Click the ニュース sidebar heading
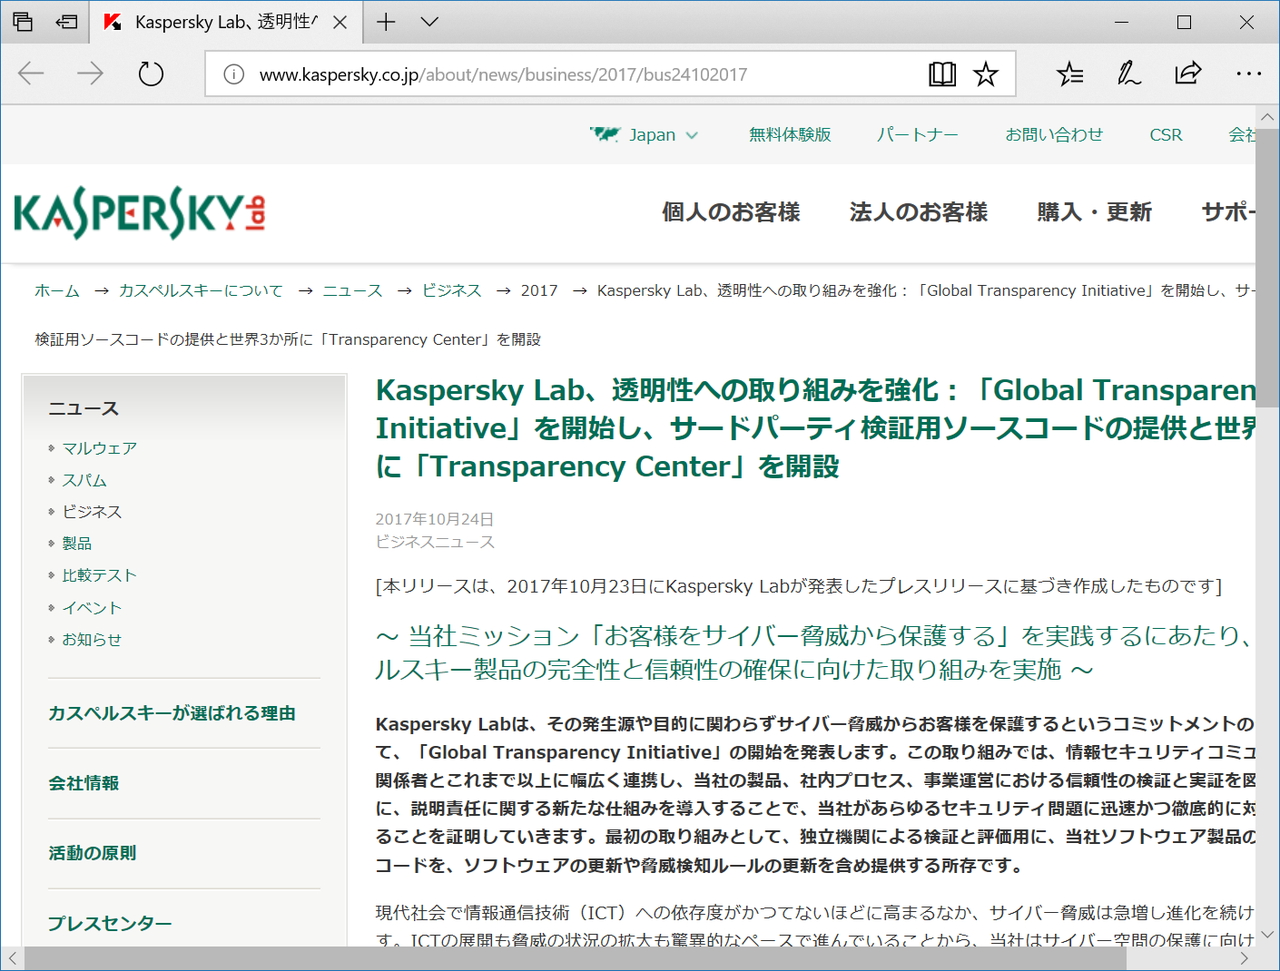Image resolution: width=1280 pixels, height=971 pixels. [x=84, y=409]
